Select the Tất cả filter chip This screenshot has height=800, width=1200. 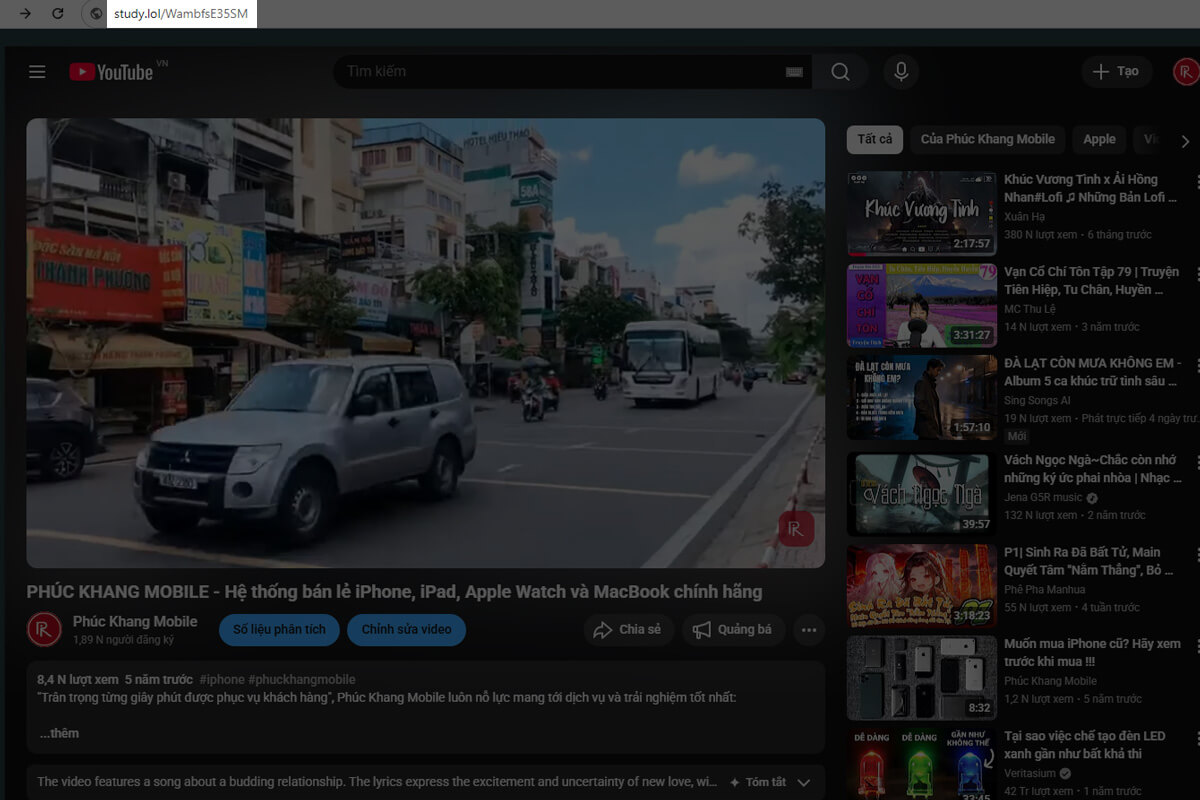click(x=874, y=139)
